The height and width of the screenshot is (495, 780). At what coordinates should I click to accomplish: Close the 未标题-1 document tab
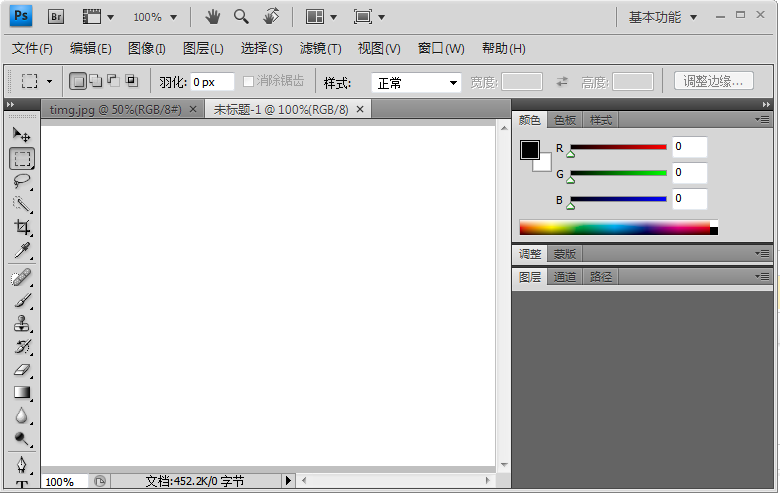click(x=360, y=109)
